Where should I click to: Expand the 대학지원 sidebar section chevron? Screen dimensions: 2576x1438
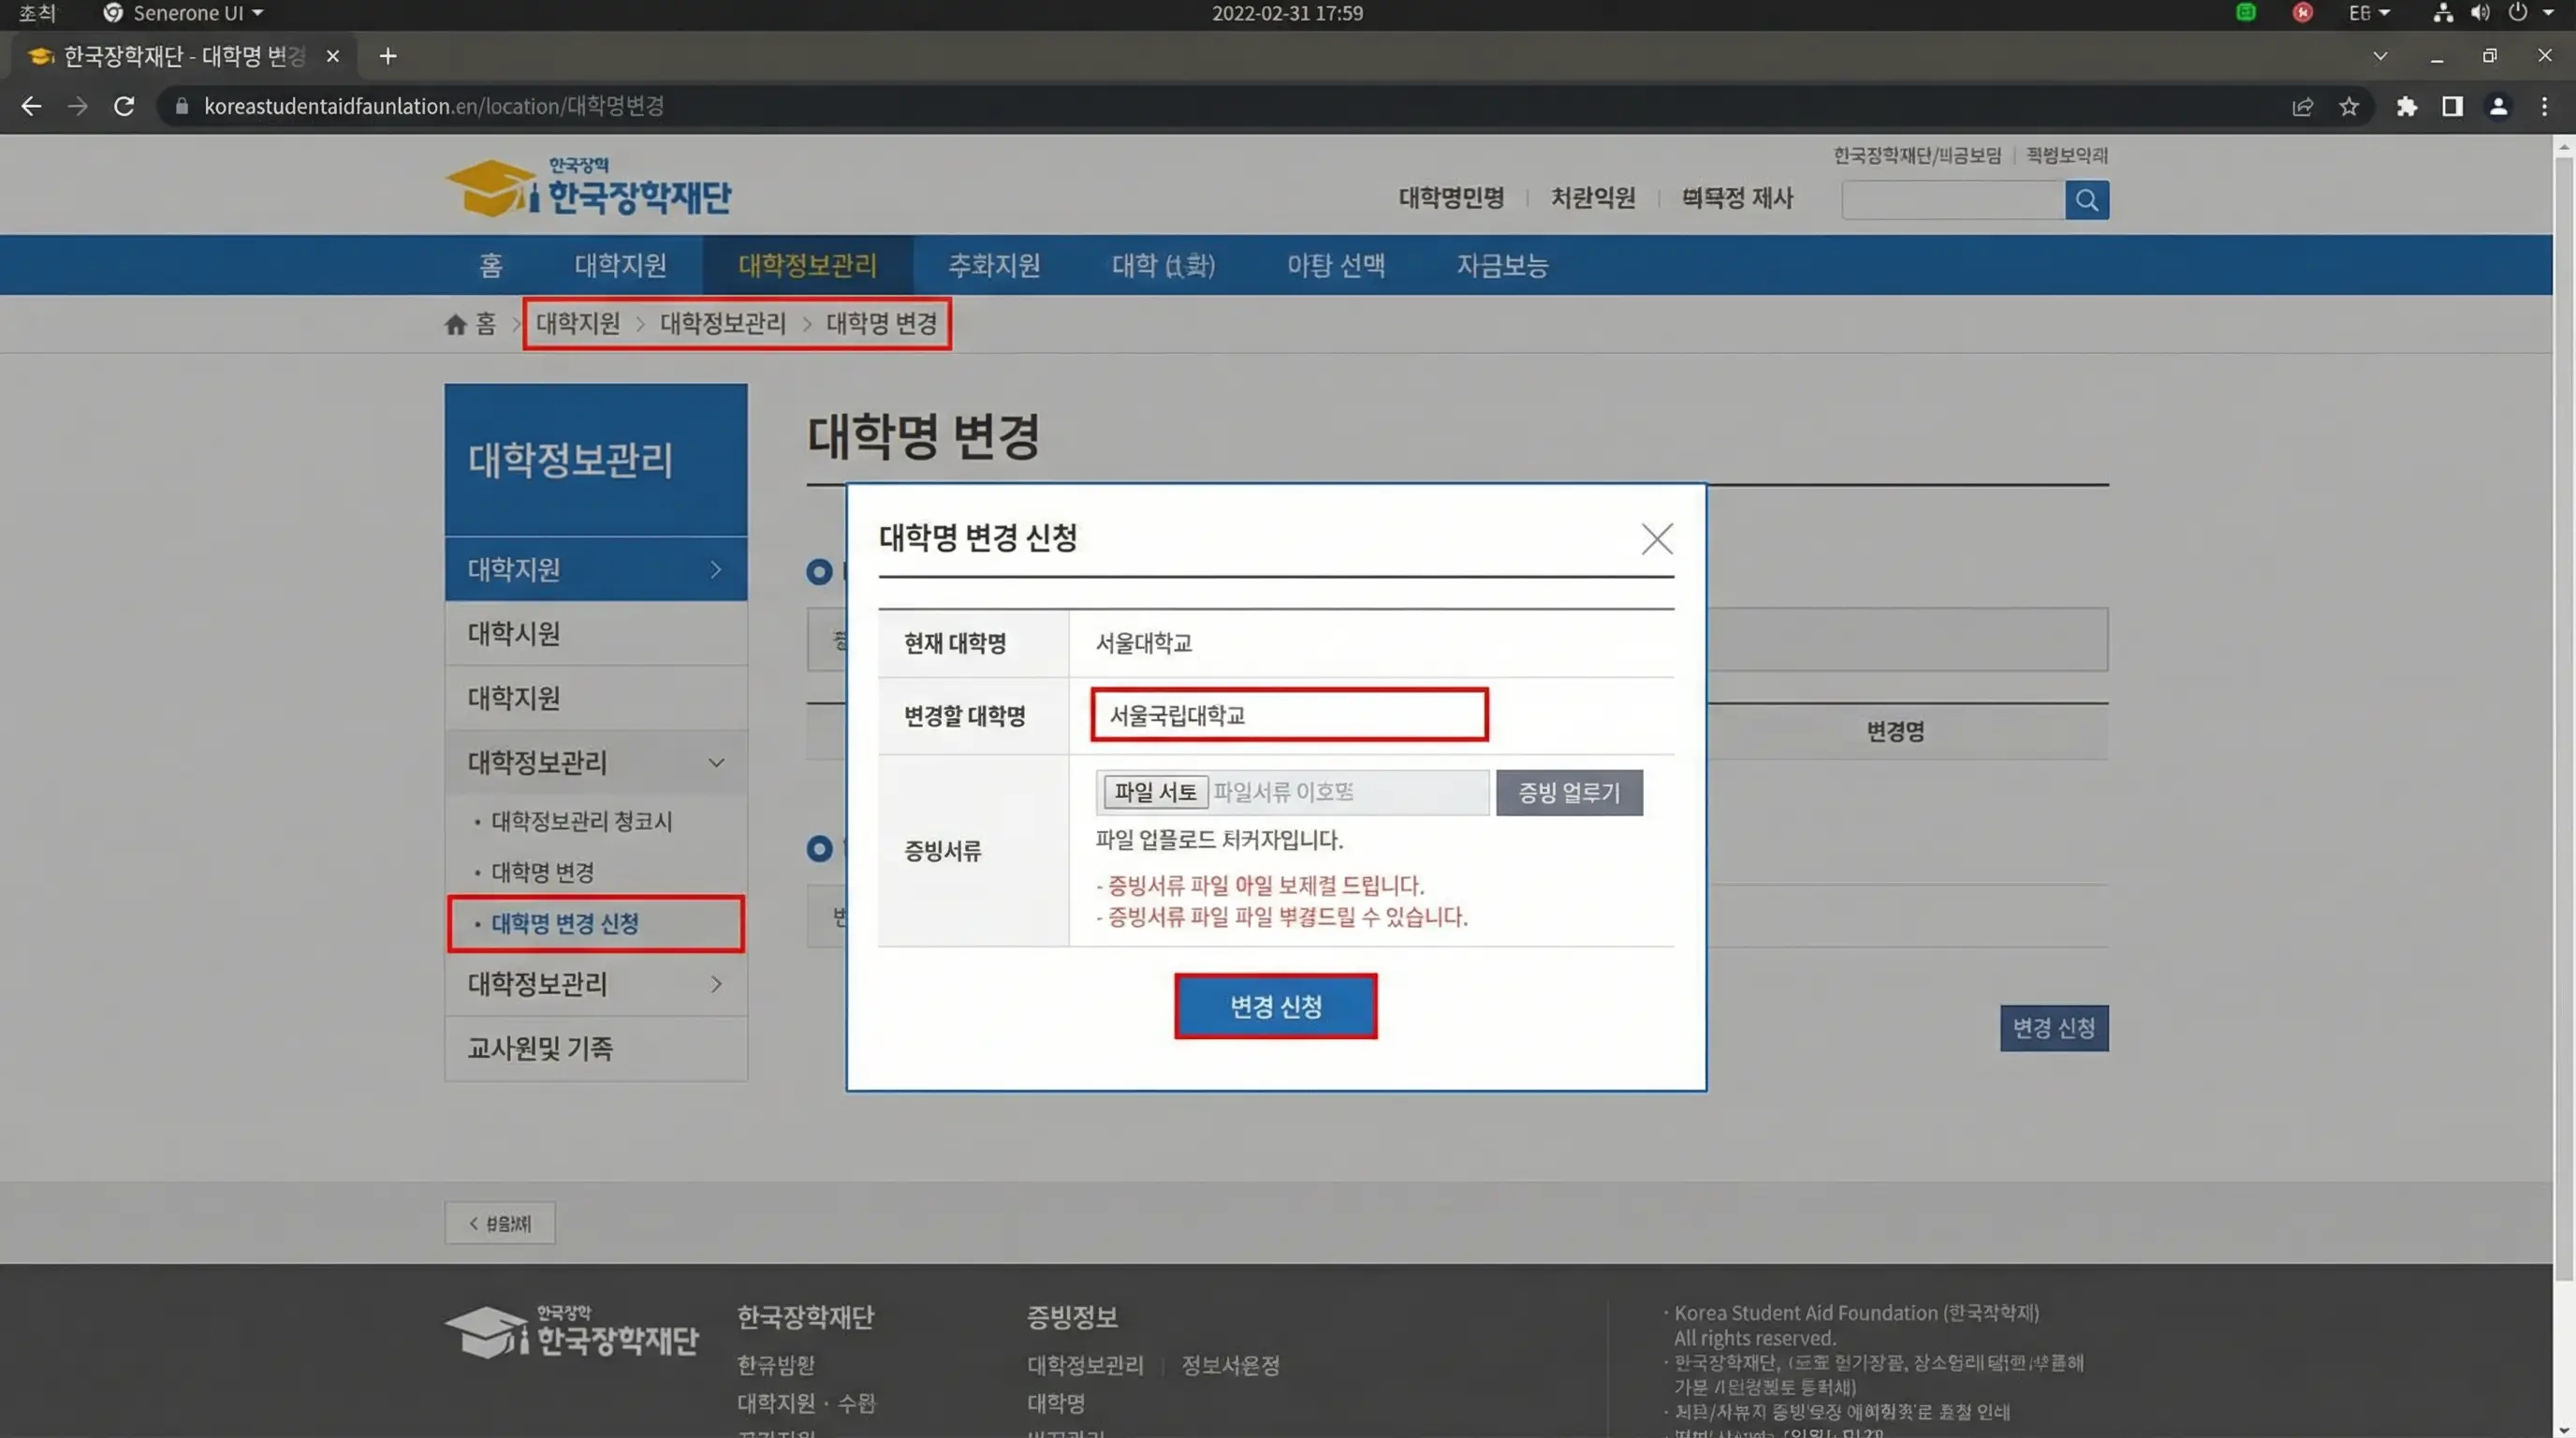click(716, 569)
